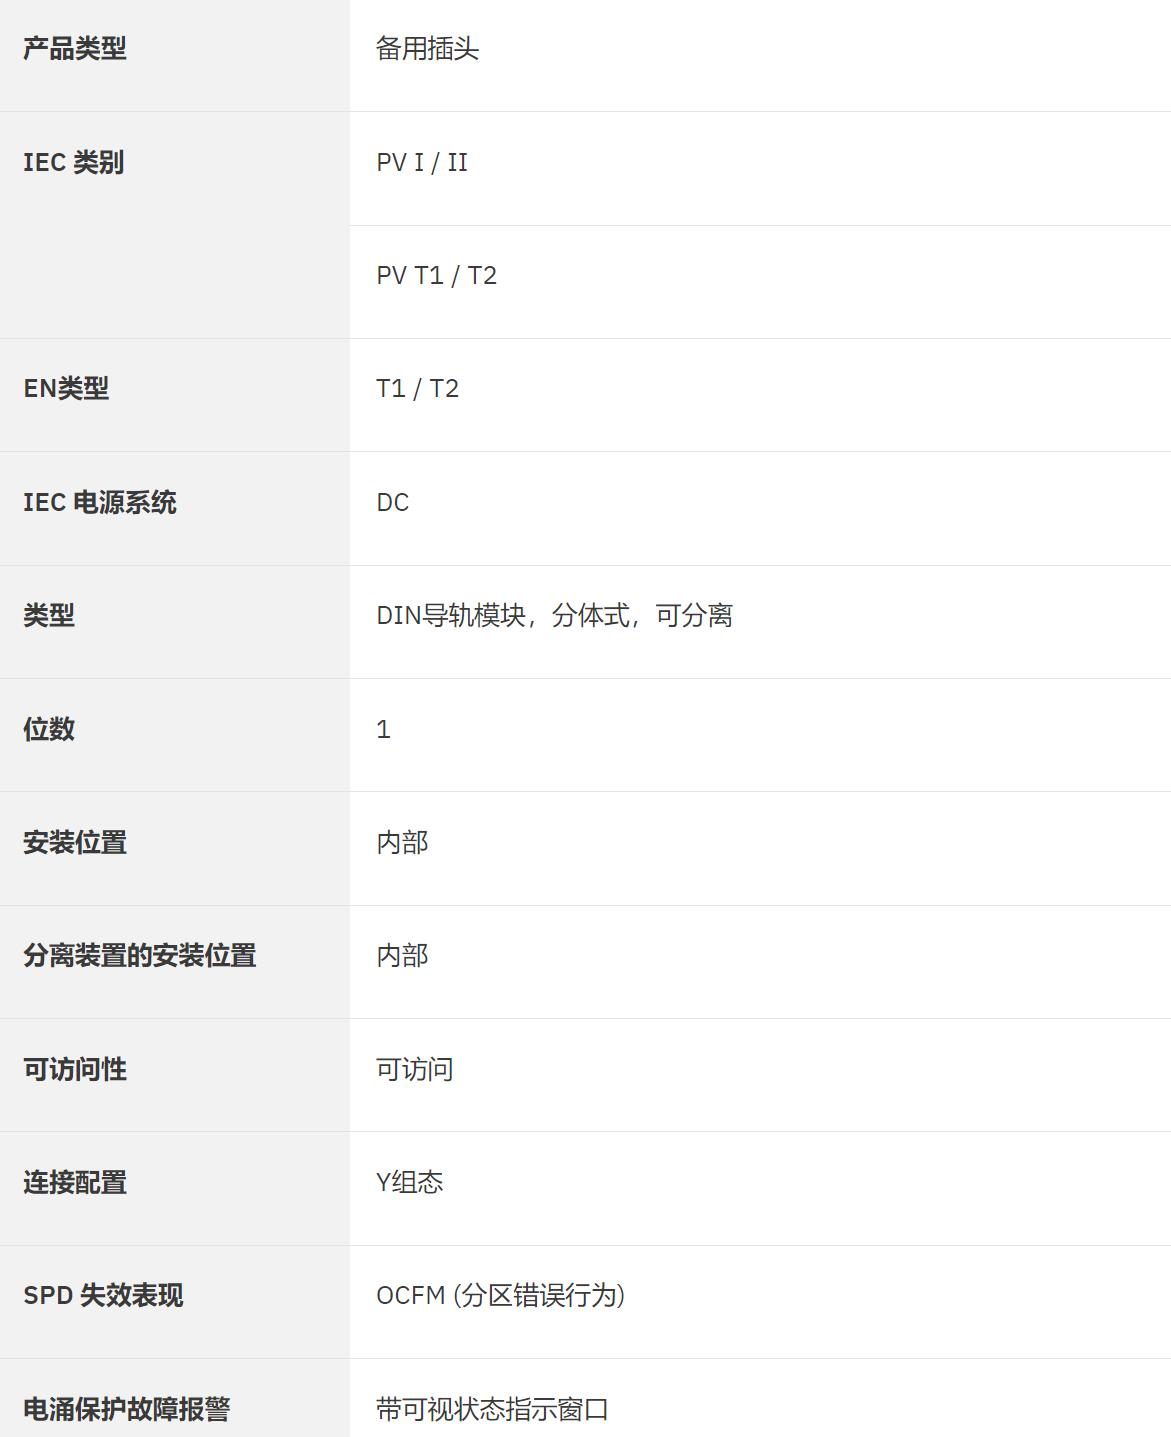1171x1437 pixels.
Task: Click the 可访问性 row label
Action: point(75,1069)
